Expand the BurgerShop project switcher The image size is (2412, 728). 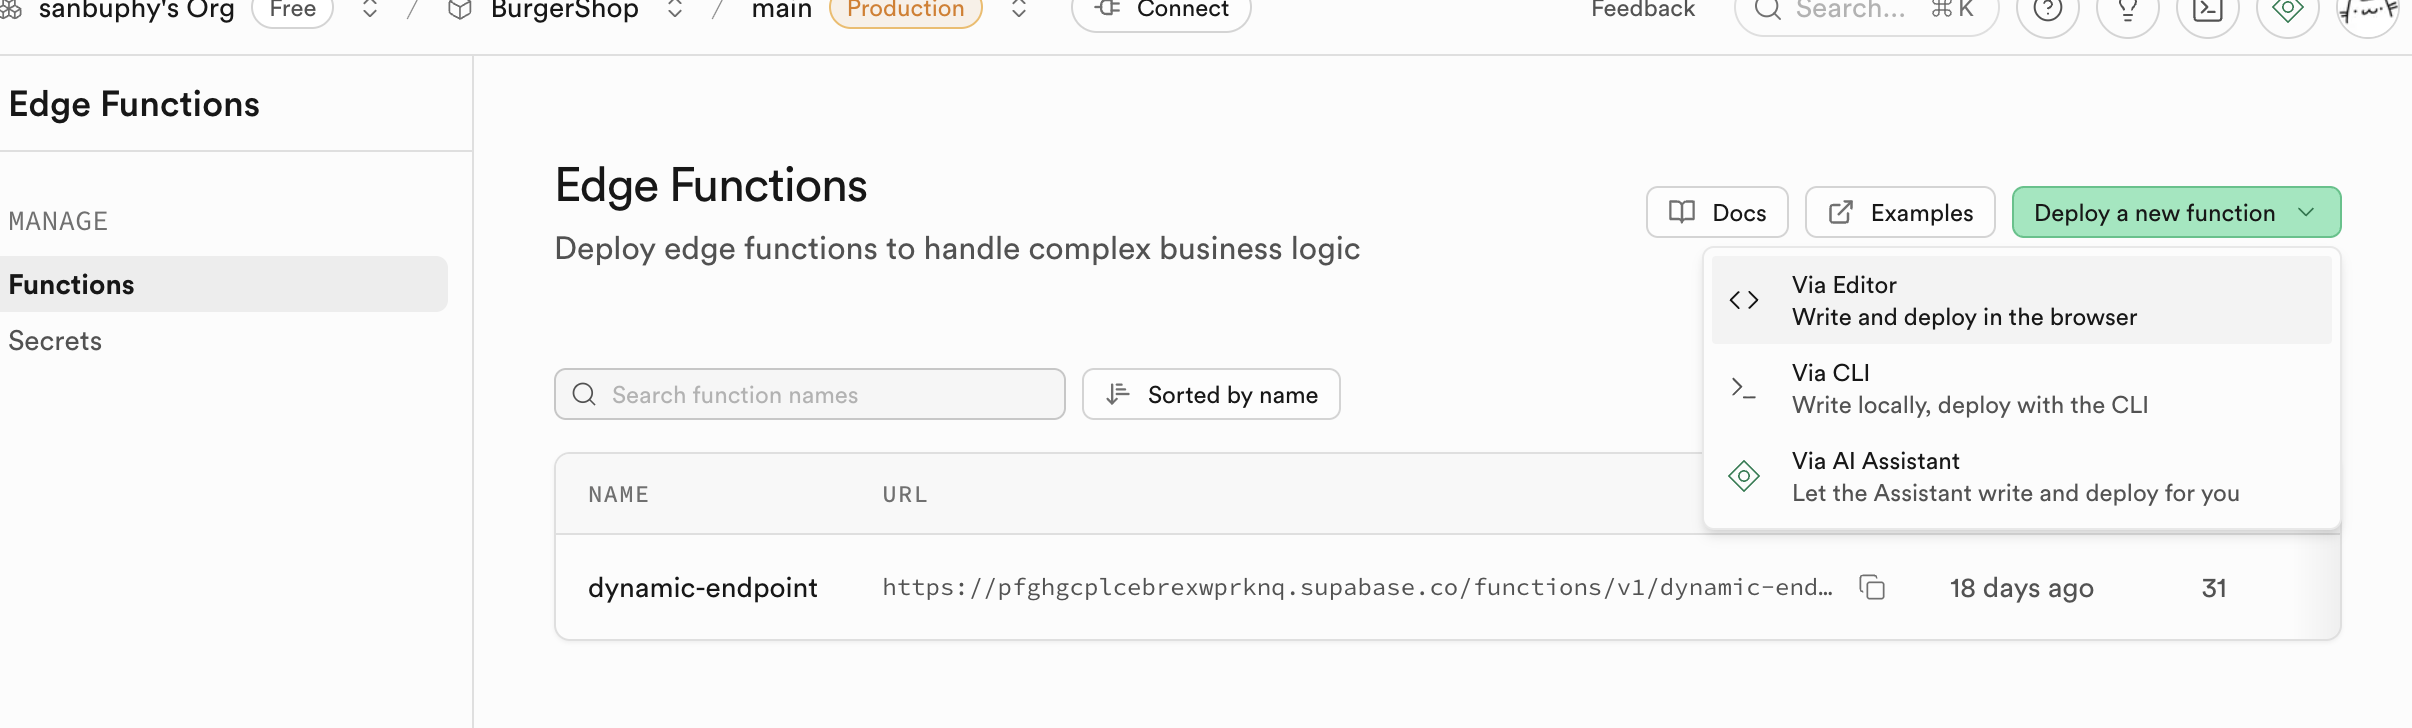tap(675, 10)
